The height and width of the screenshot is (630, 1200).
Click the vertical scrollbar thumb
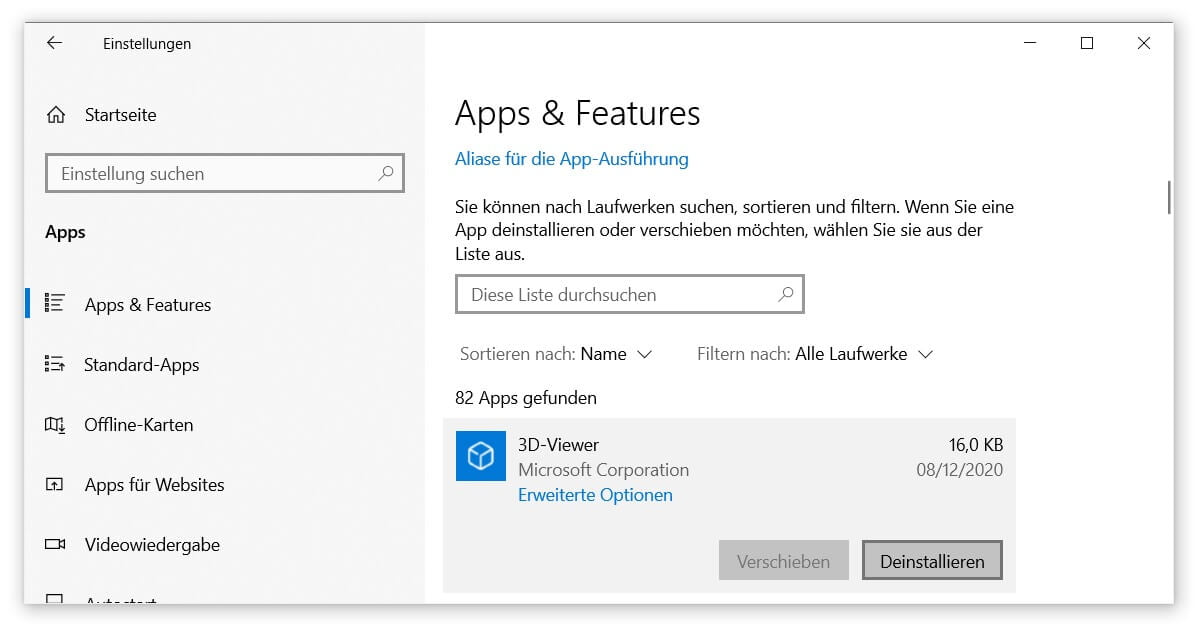click(1168, 196)
